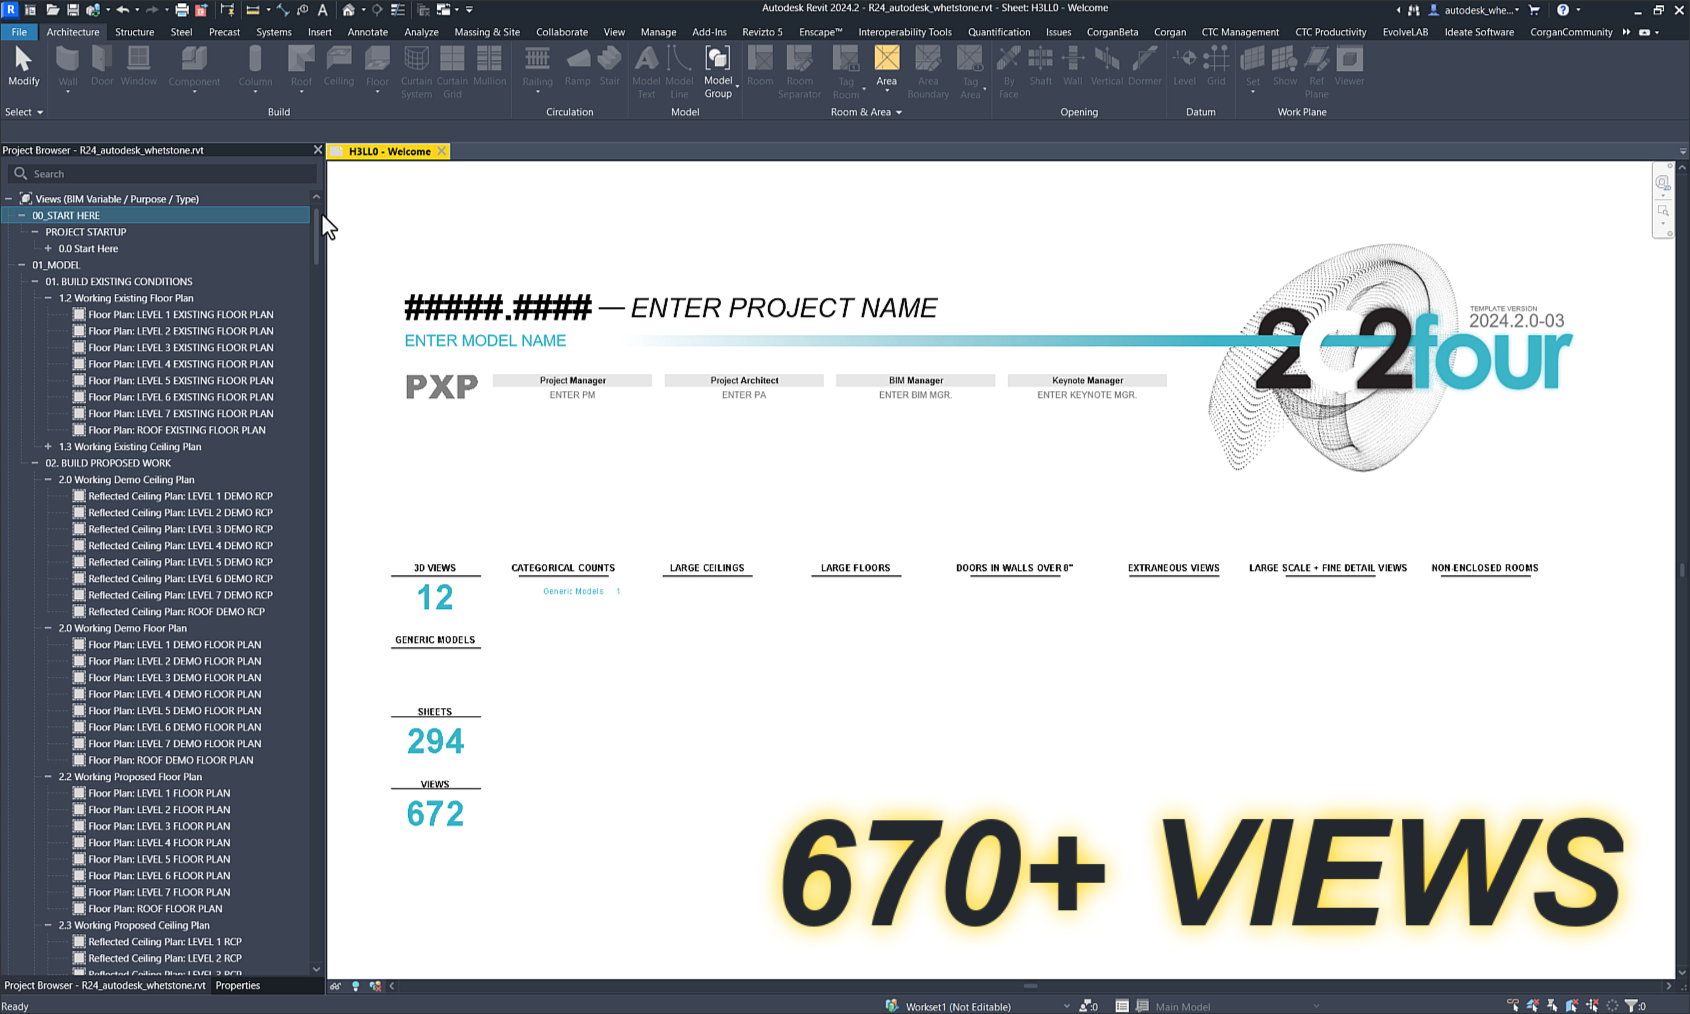Select the Model Line tool
1690x1014 pixels.
click(679, 72)
